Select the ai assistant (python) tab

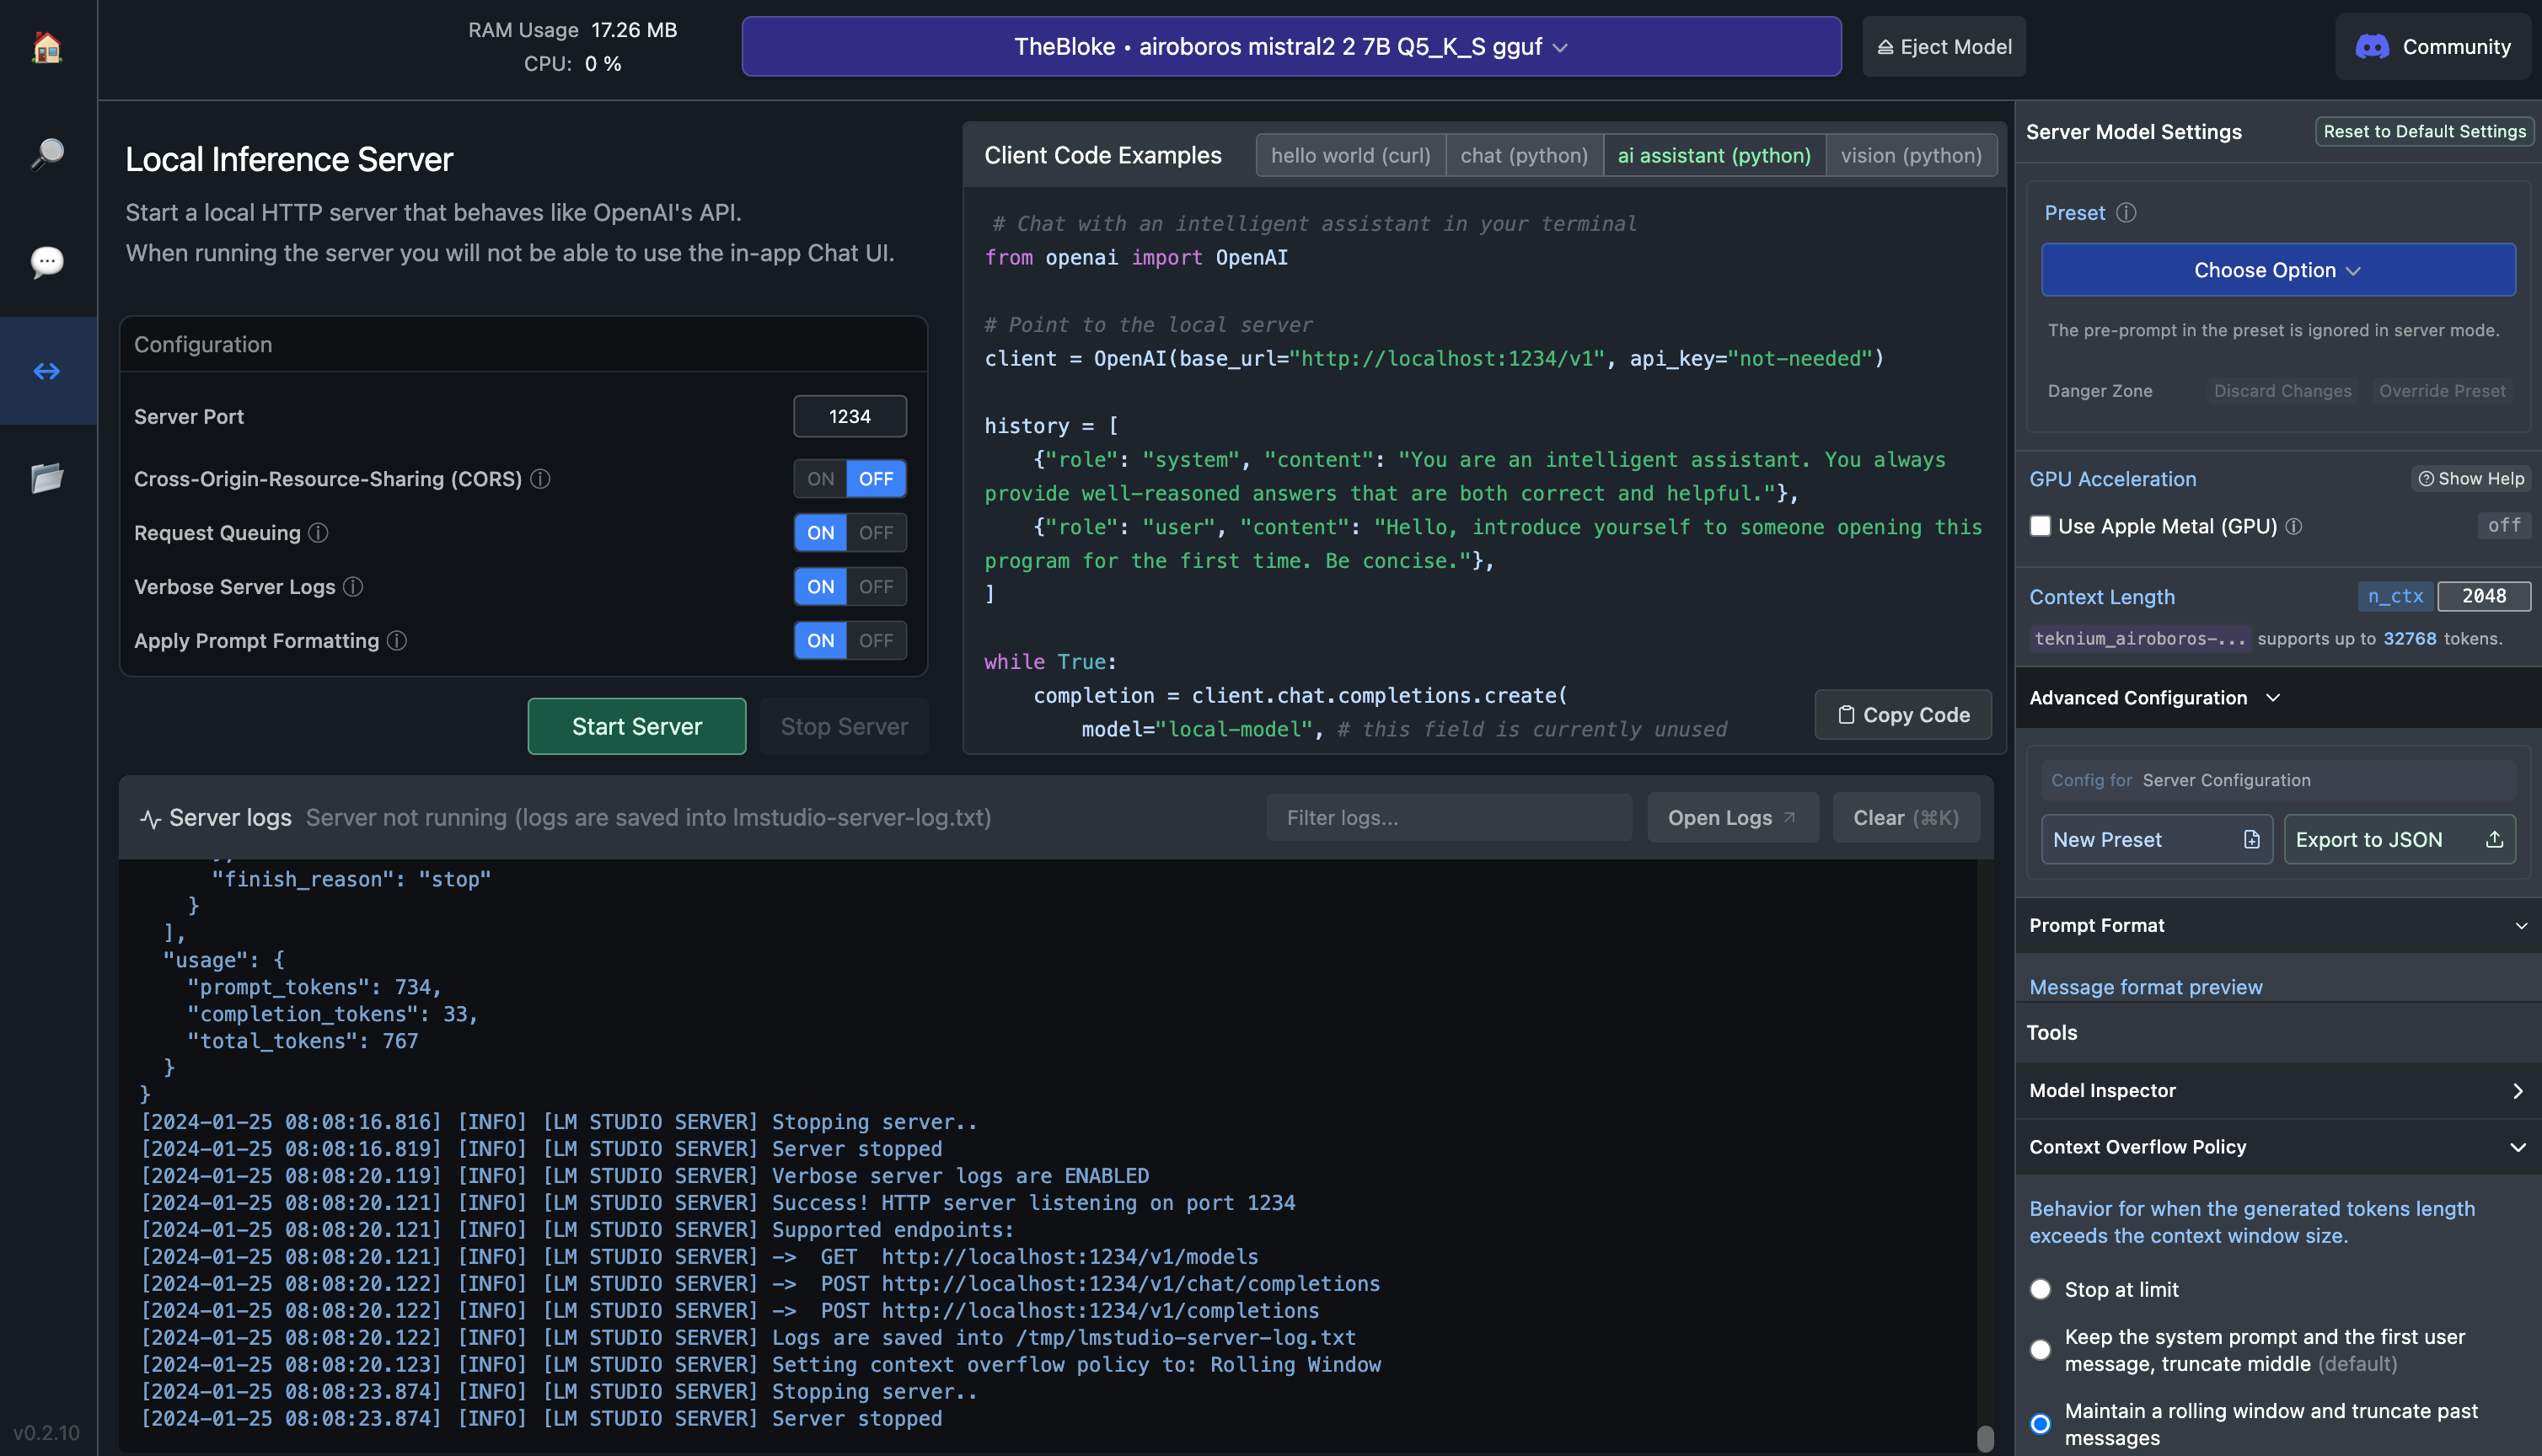coord(1714,156)
